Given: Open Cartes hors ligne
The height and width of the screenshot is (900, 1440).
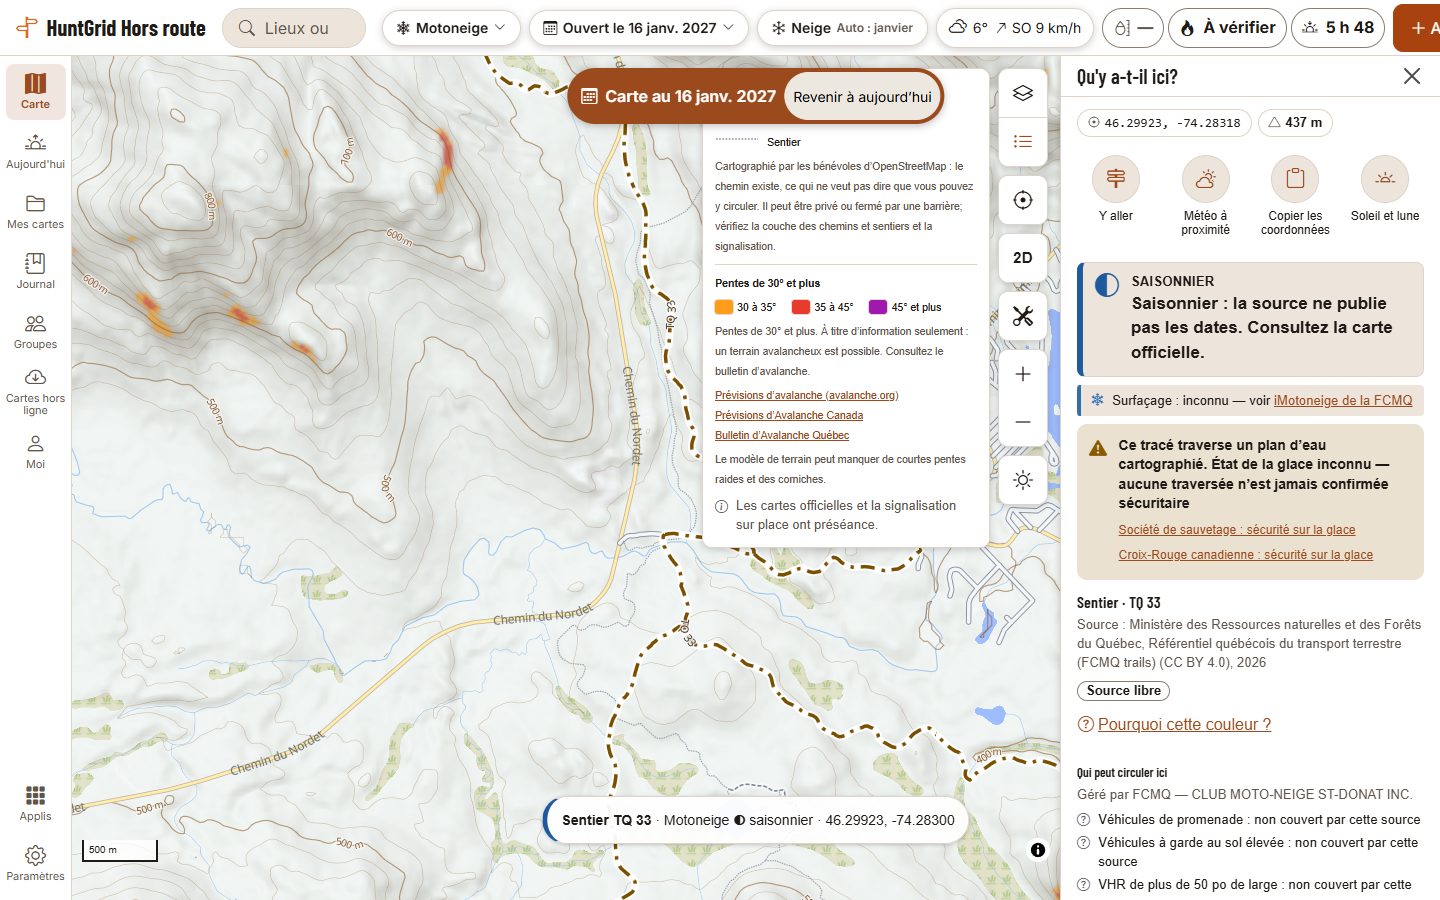Looking at the screenshot, I should [x=35, y=391].
